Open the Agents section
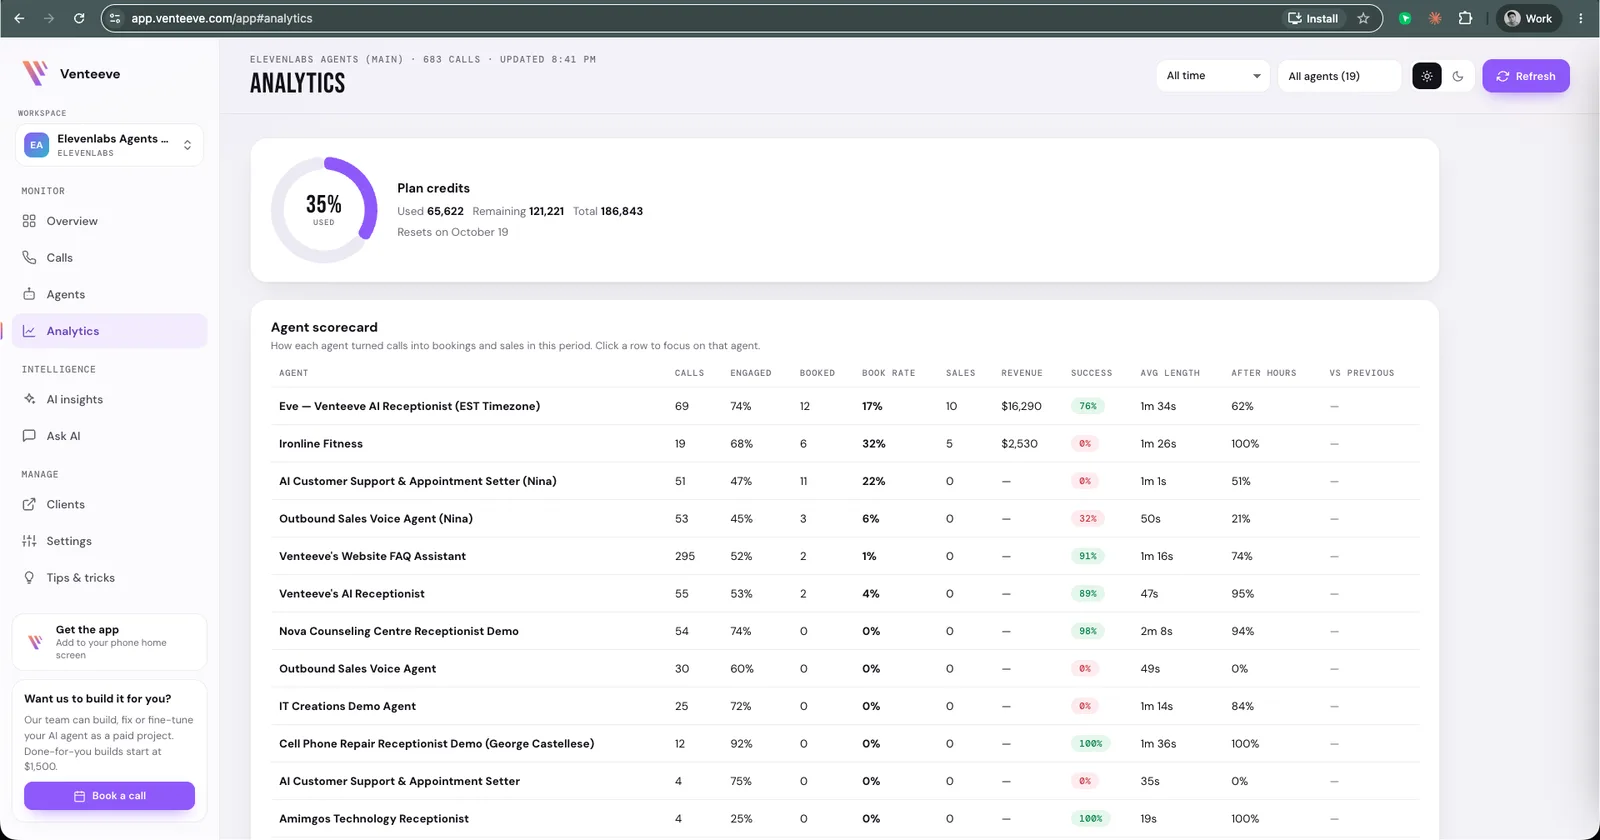Viewport: 1600px width, 840px height. pyautogui.click(x=110, y=294)
